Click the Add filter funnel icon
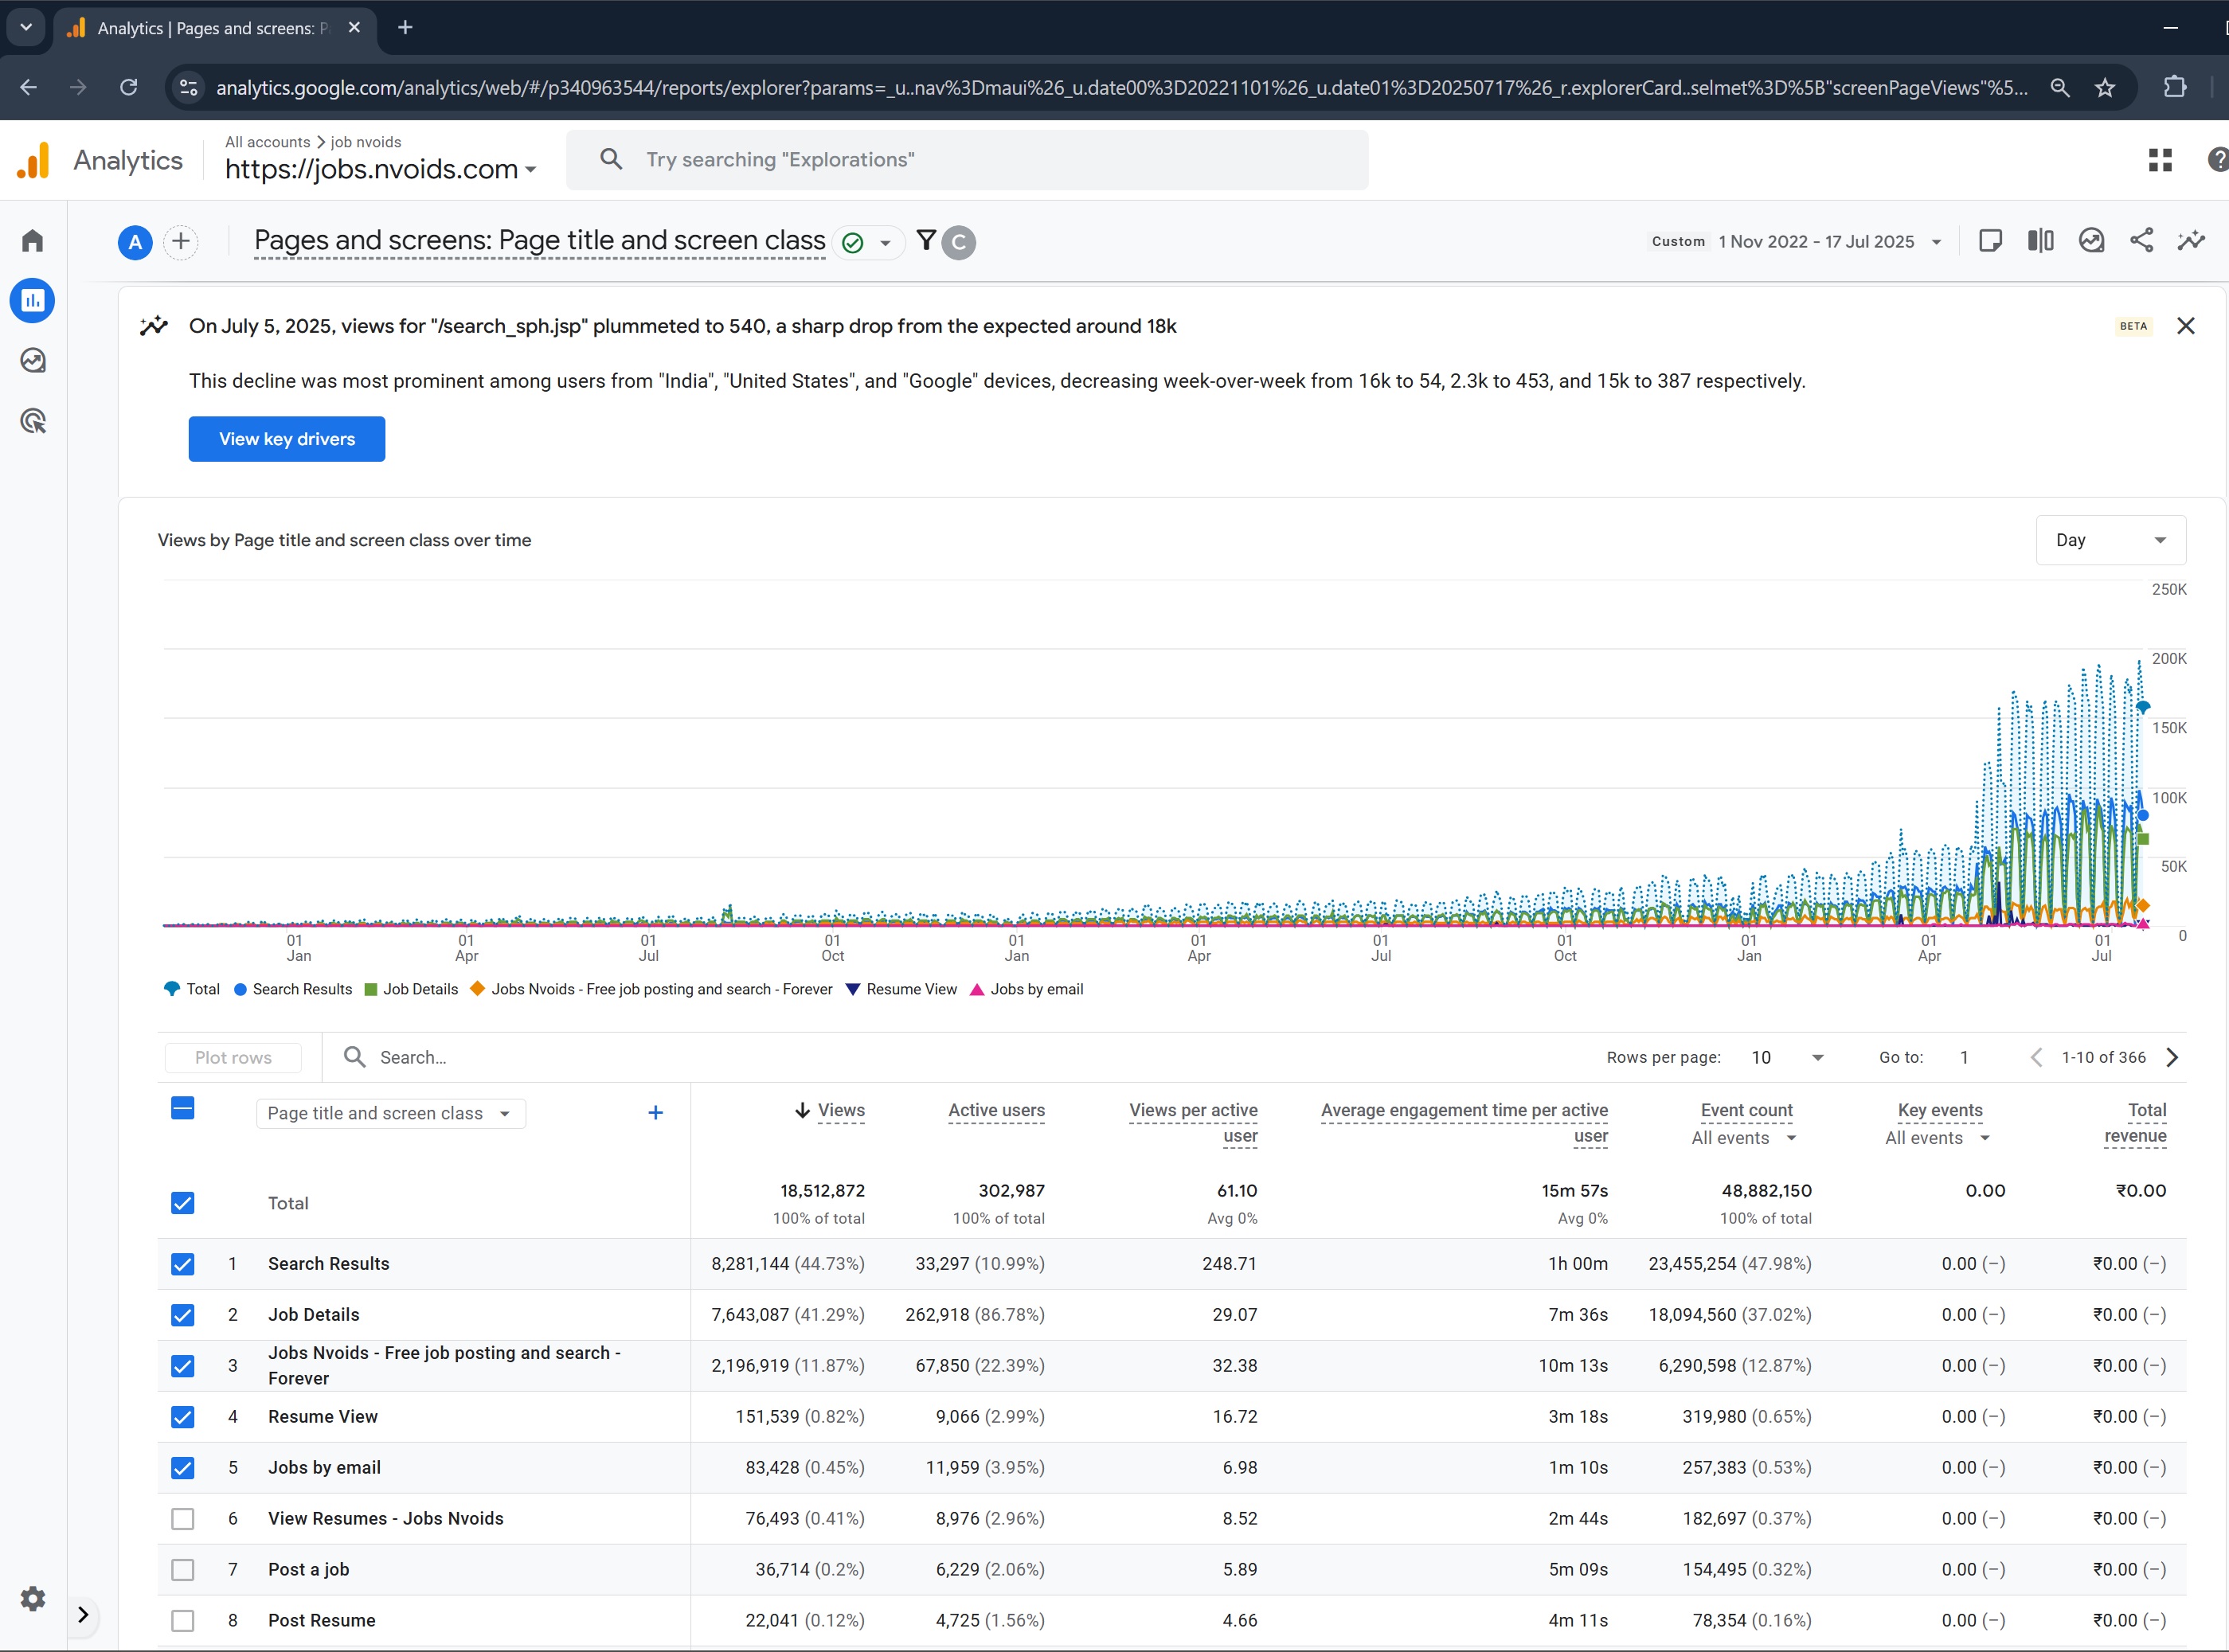This screenshot has height=1652, width=2229. pos(926,240)
